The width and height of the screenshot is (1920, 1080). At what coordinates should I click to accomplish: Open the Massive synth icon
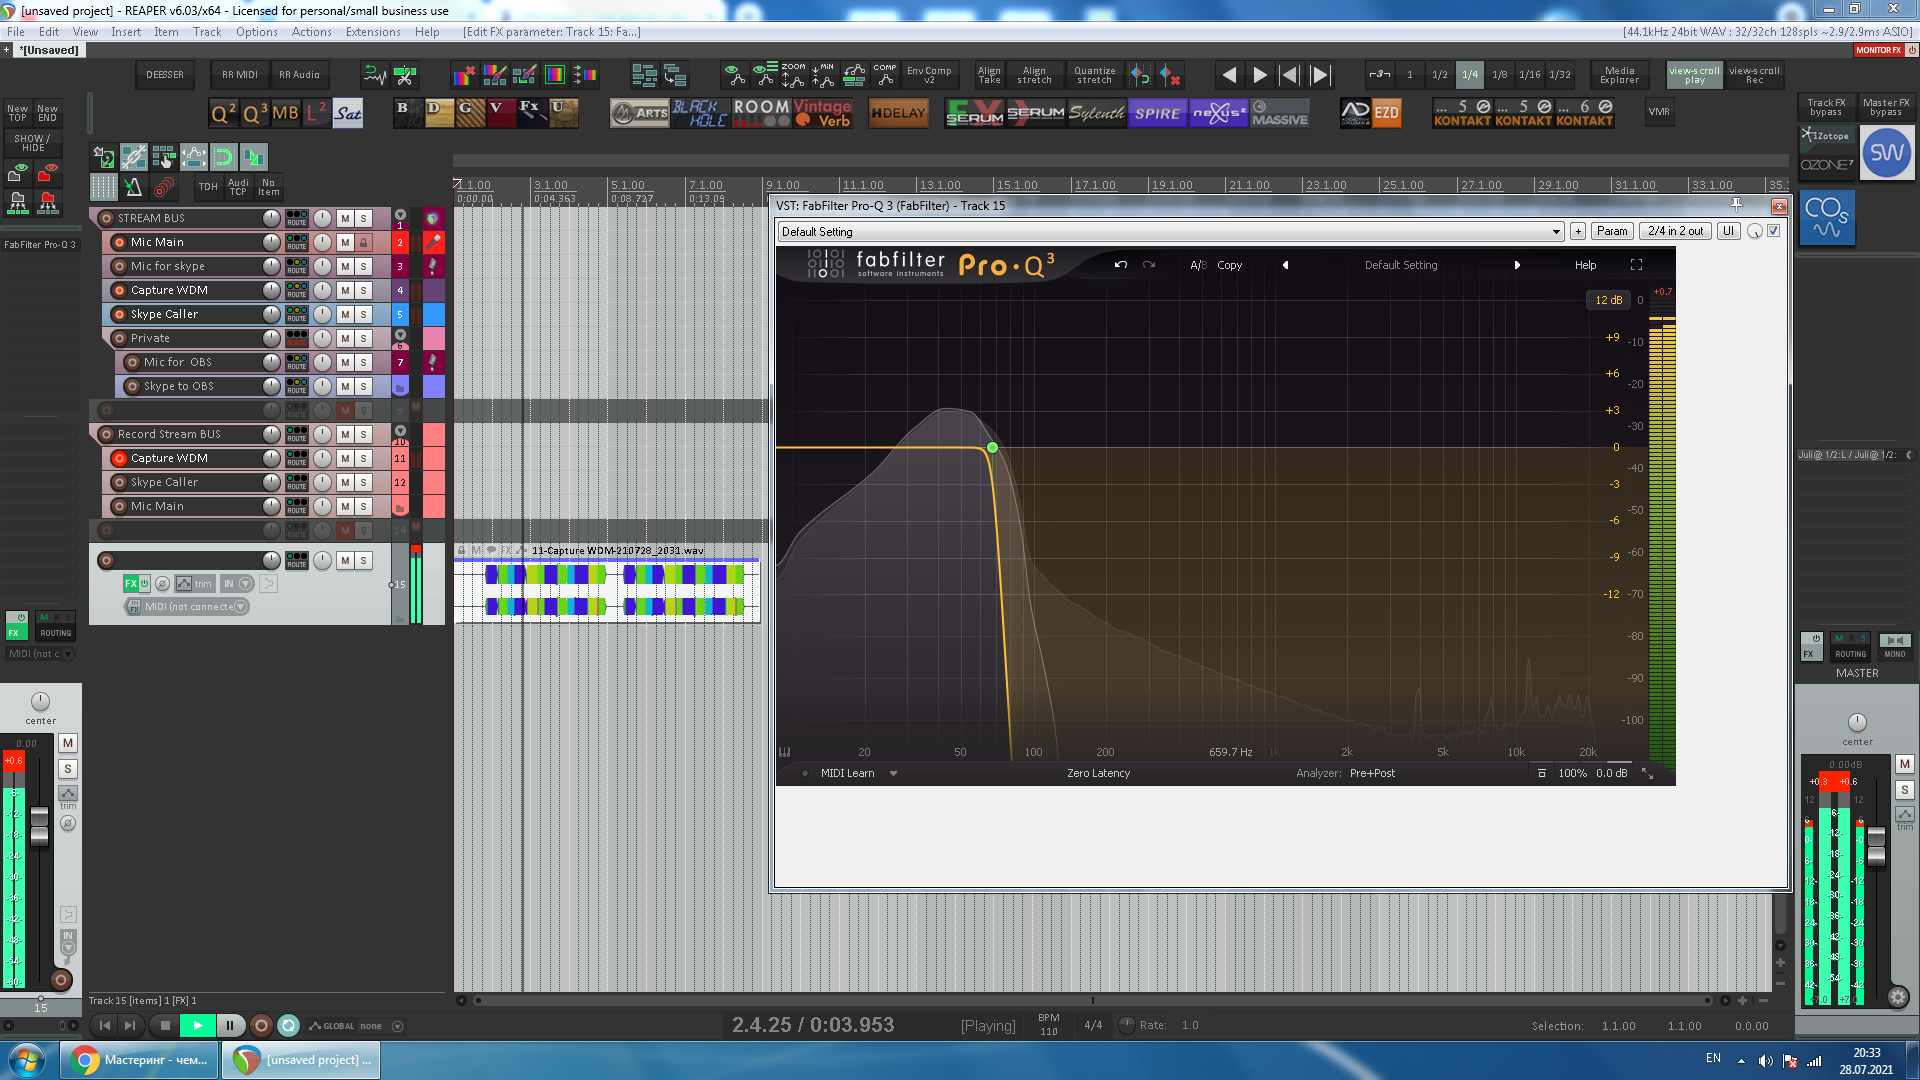tap(1279, 113)
